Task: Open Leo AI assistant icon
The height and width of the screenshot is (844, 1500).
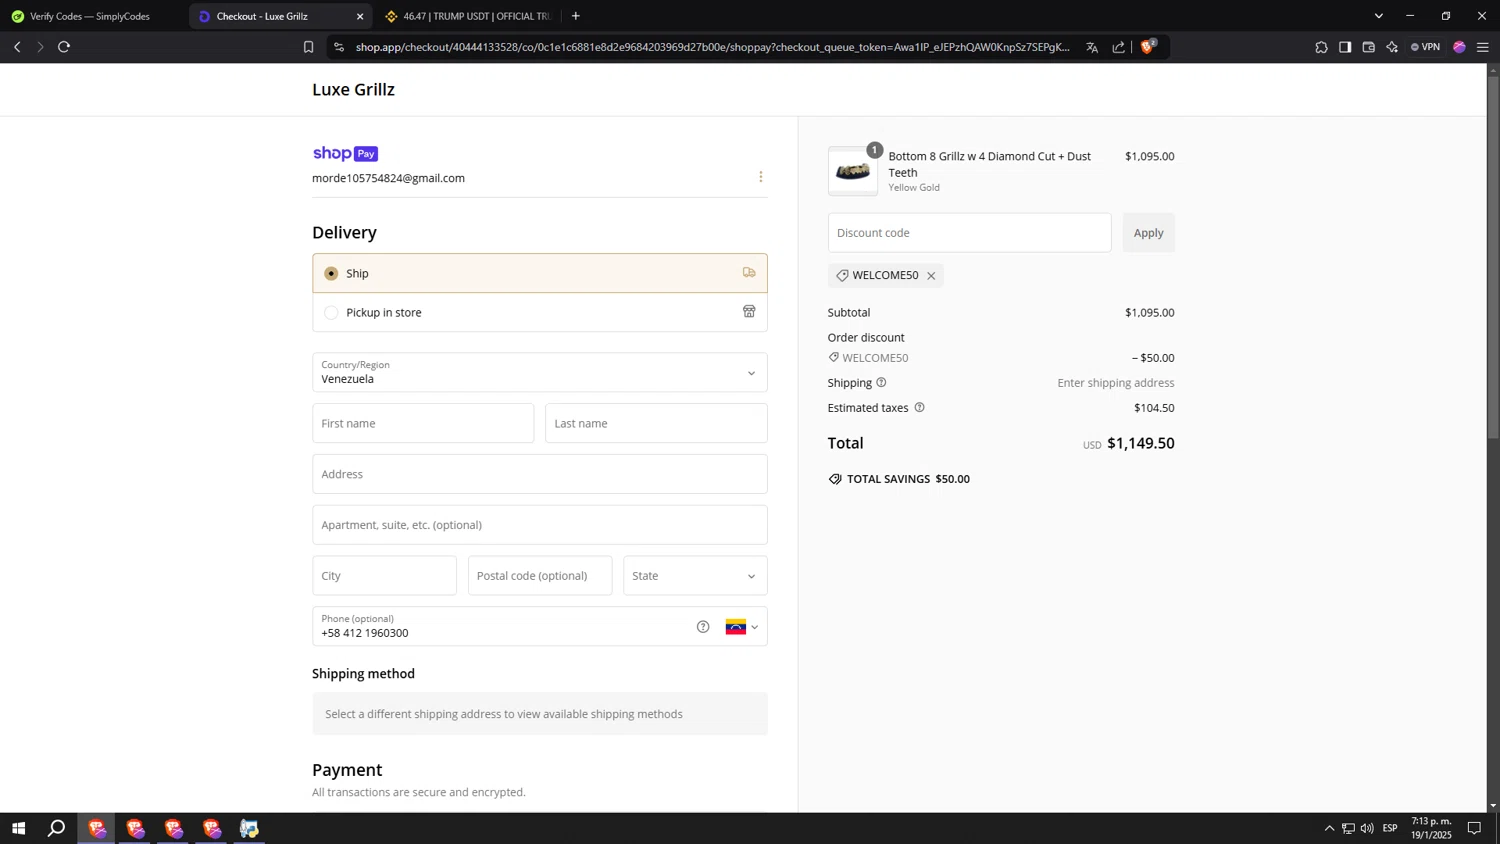Action: [1392, 47]
